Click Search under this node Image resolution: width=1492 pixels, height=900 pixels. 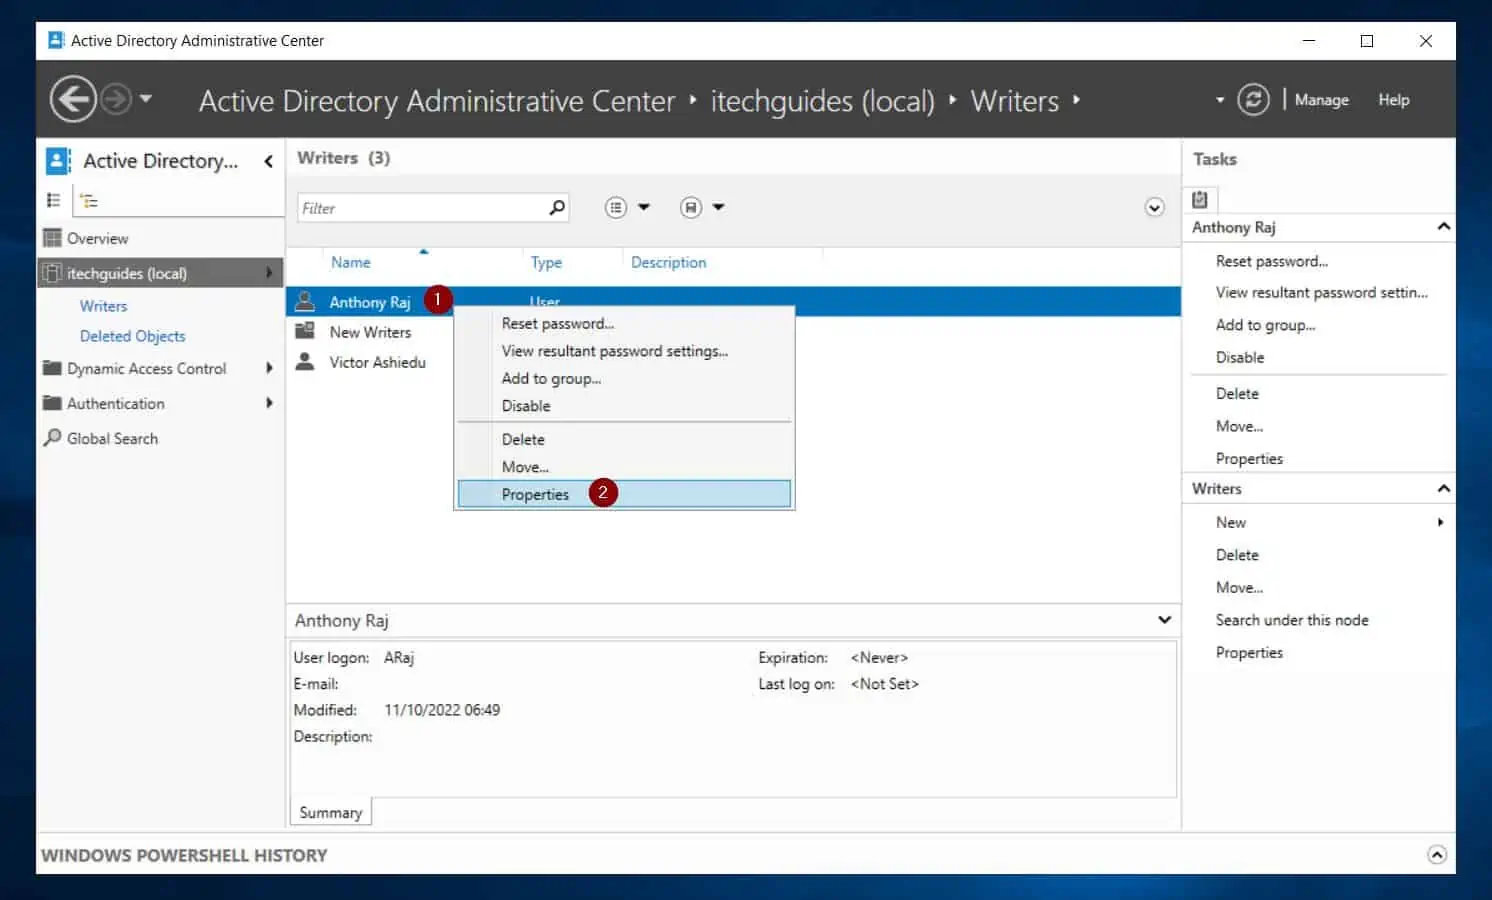click(1291, 620)
